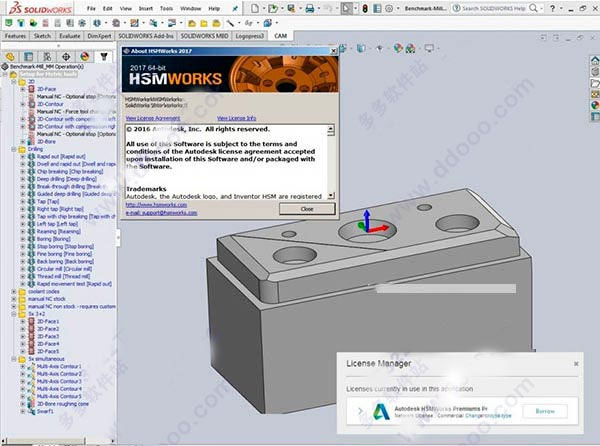Click Close in About HSMWorks dialog
This screenshot has height=446, width=600.
pyautogui.click(x=307, y=209)
